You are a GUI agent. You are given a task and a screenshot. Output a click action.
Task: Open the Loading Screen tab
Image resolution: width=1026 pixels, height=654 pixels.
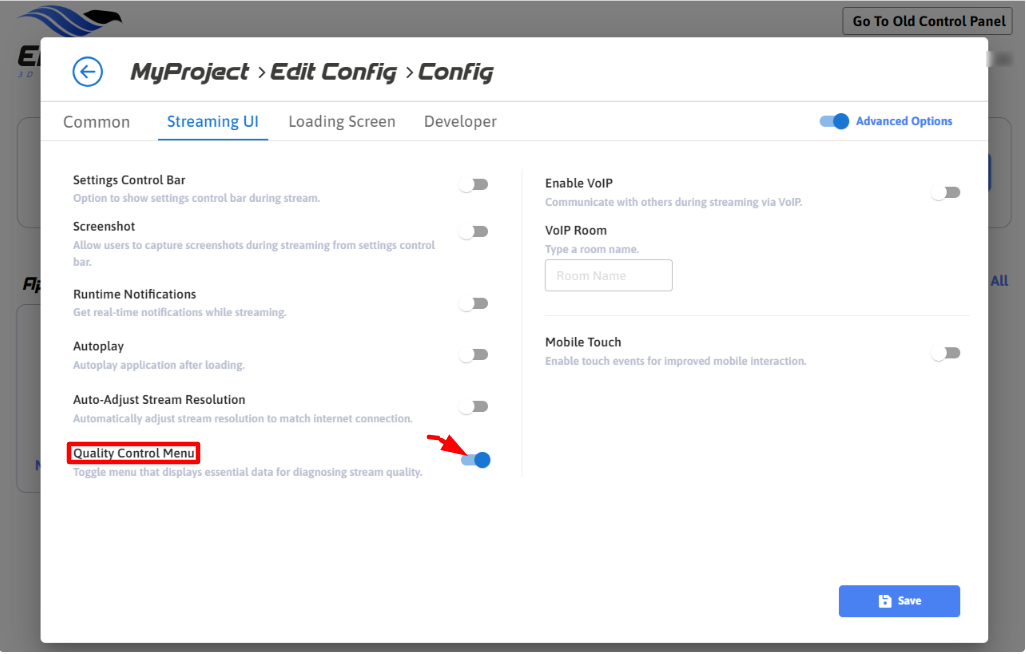[x=342, y=122]
